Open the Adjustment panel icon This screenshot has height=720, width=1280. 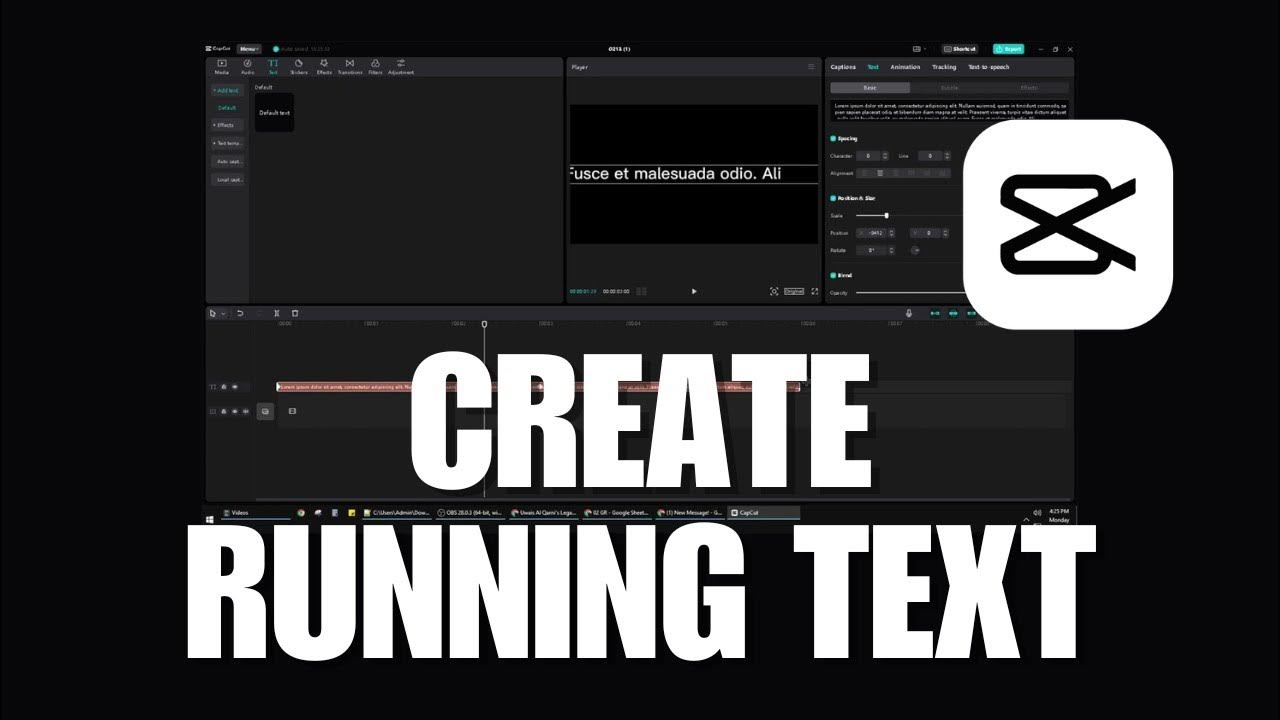401,67
